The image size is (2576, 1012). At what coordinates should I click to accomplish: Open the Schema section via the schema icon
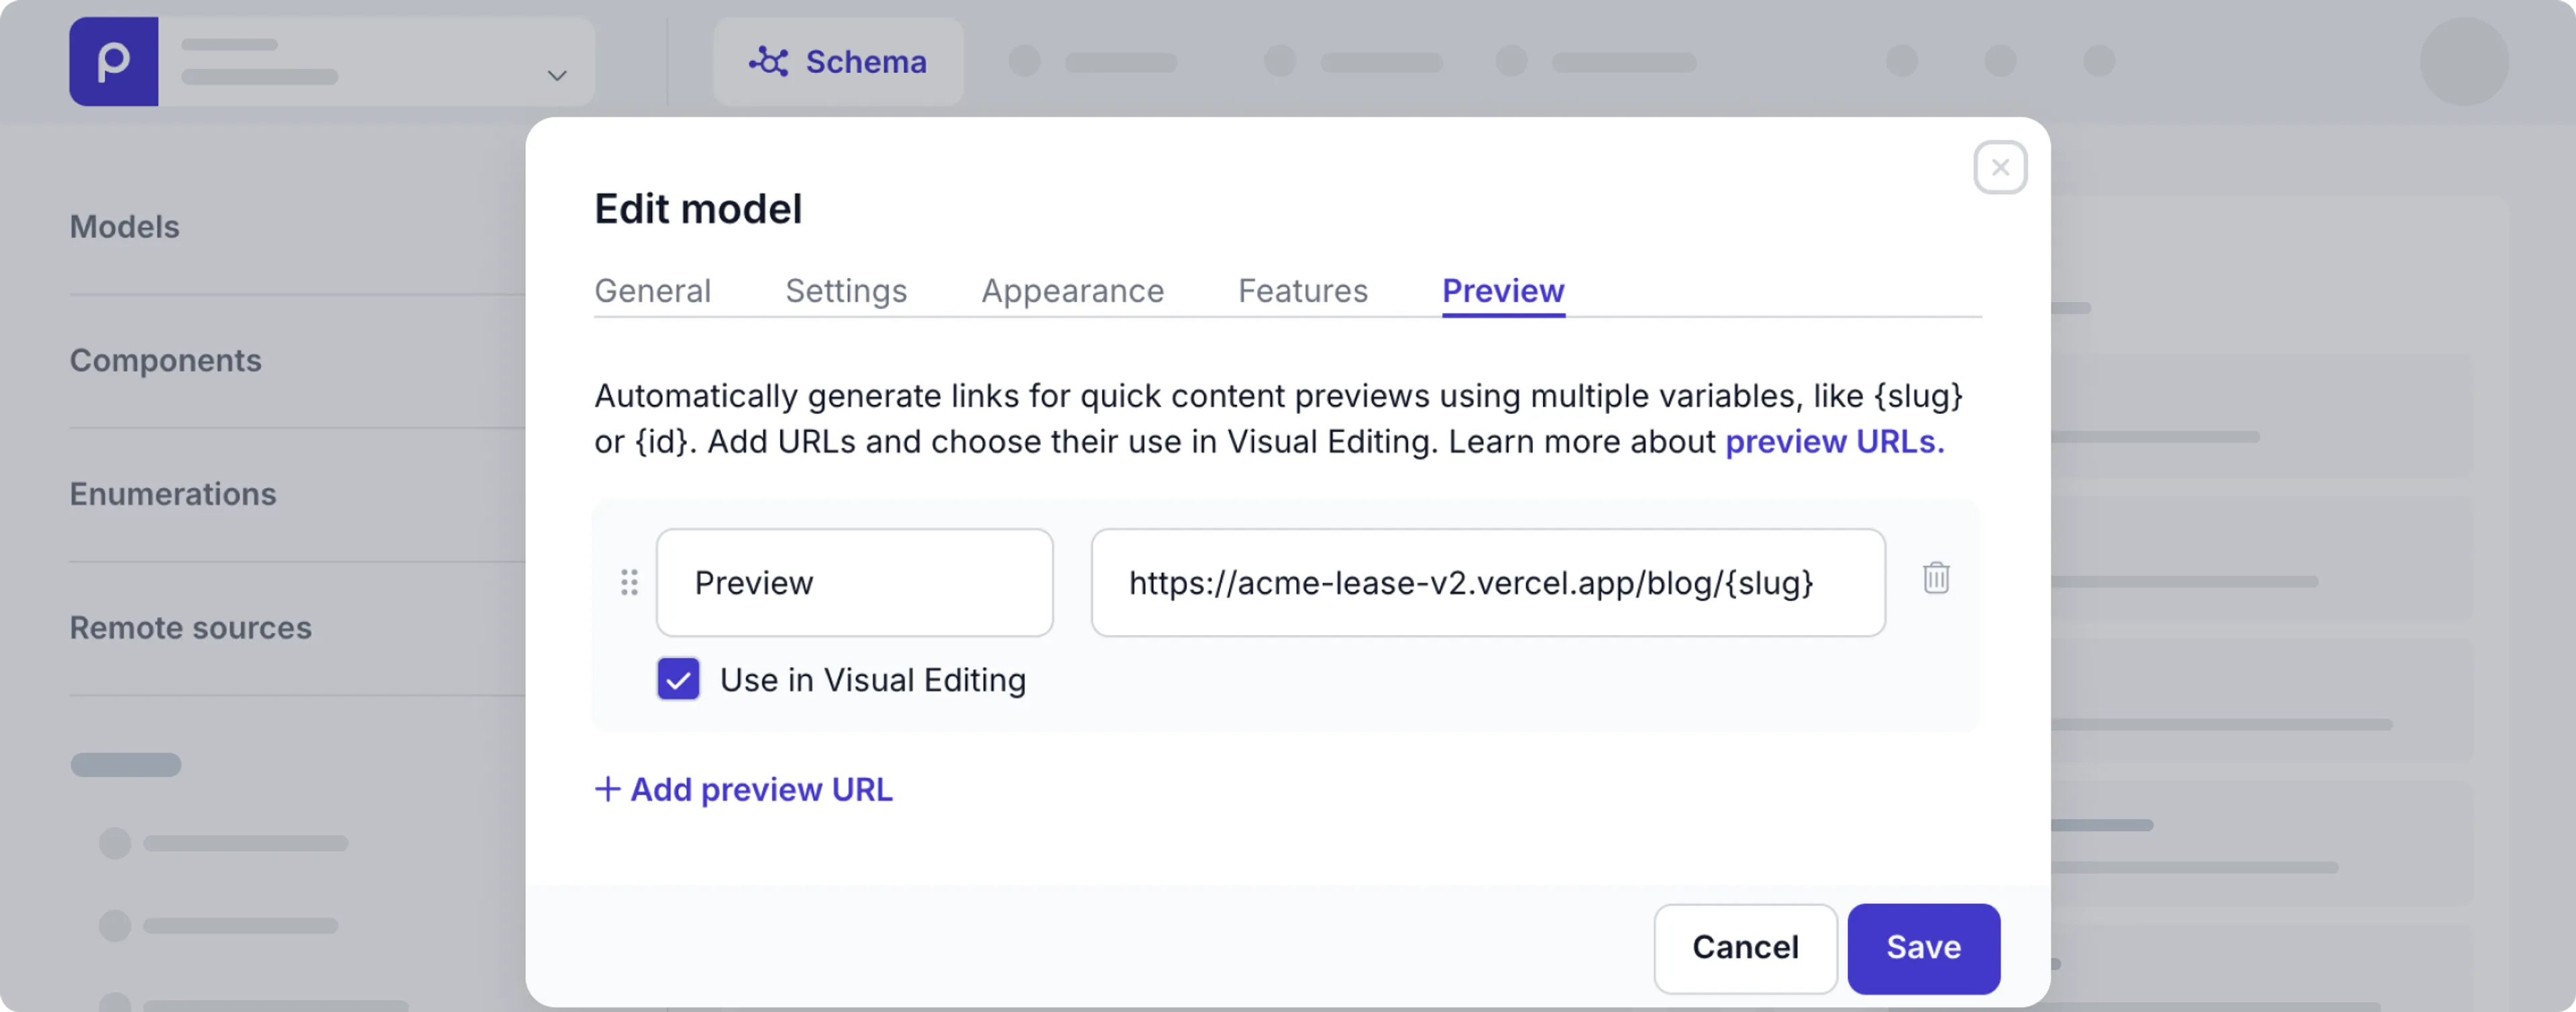(768, 61)
